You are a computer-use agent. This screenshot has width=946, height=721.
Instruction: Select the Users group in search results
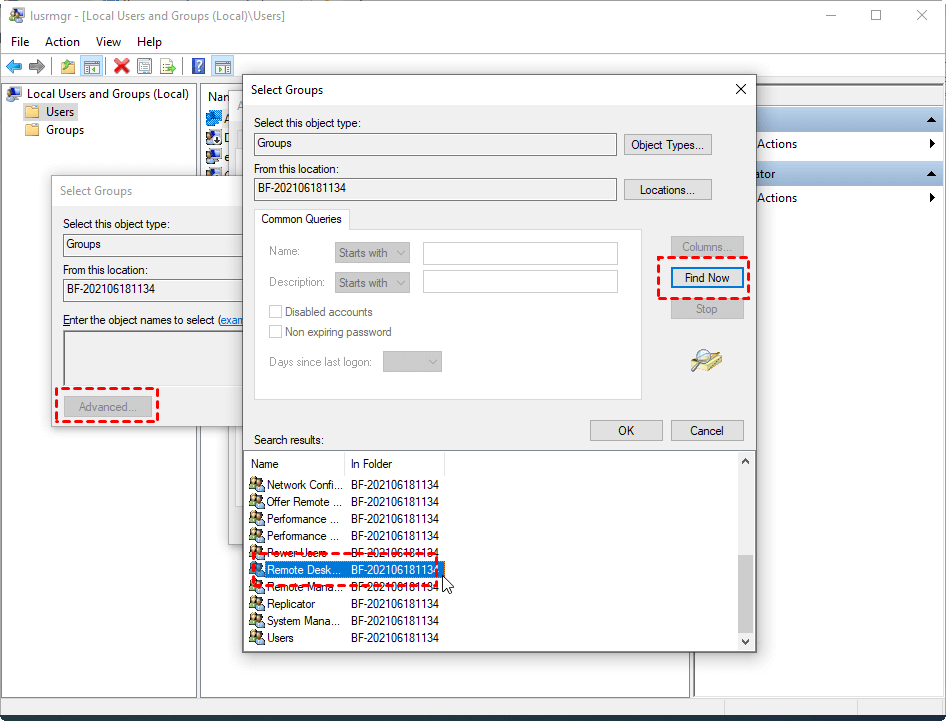point(280,638)
